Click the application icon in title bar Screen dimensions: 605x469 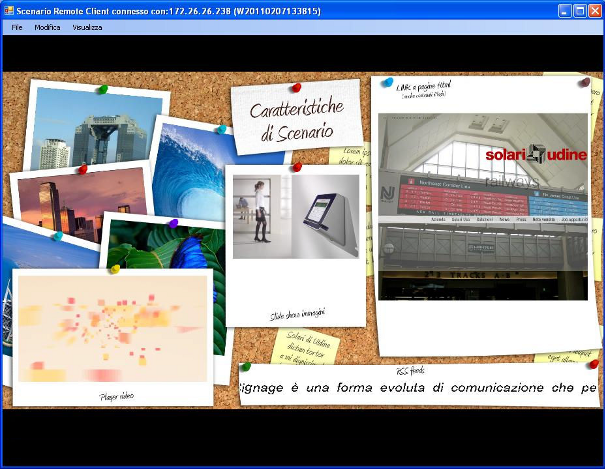(8, 9)
